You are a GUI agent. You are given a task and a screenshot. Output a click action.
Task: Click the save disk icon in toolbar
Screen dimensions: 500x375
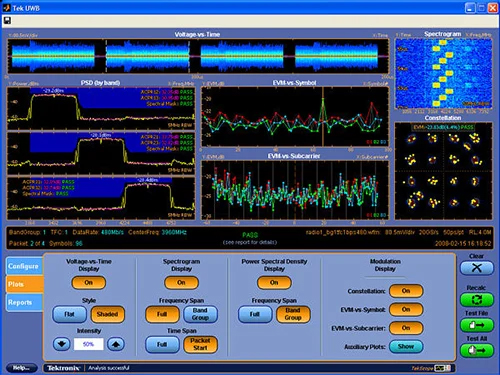coord(7,21)
